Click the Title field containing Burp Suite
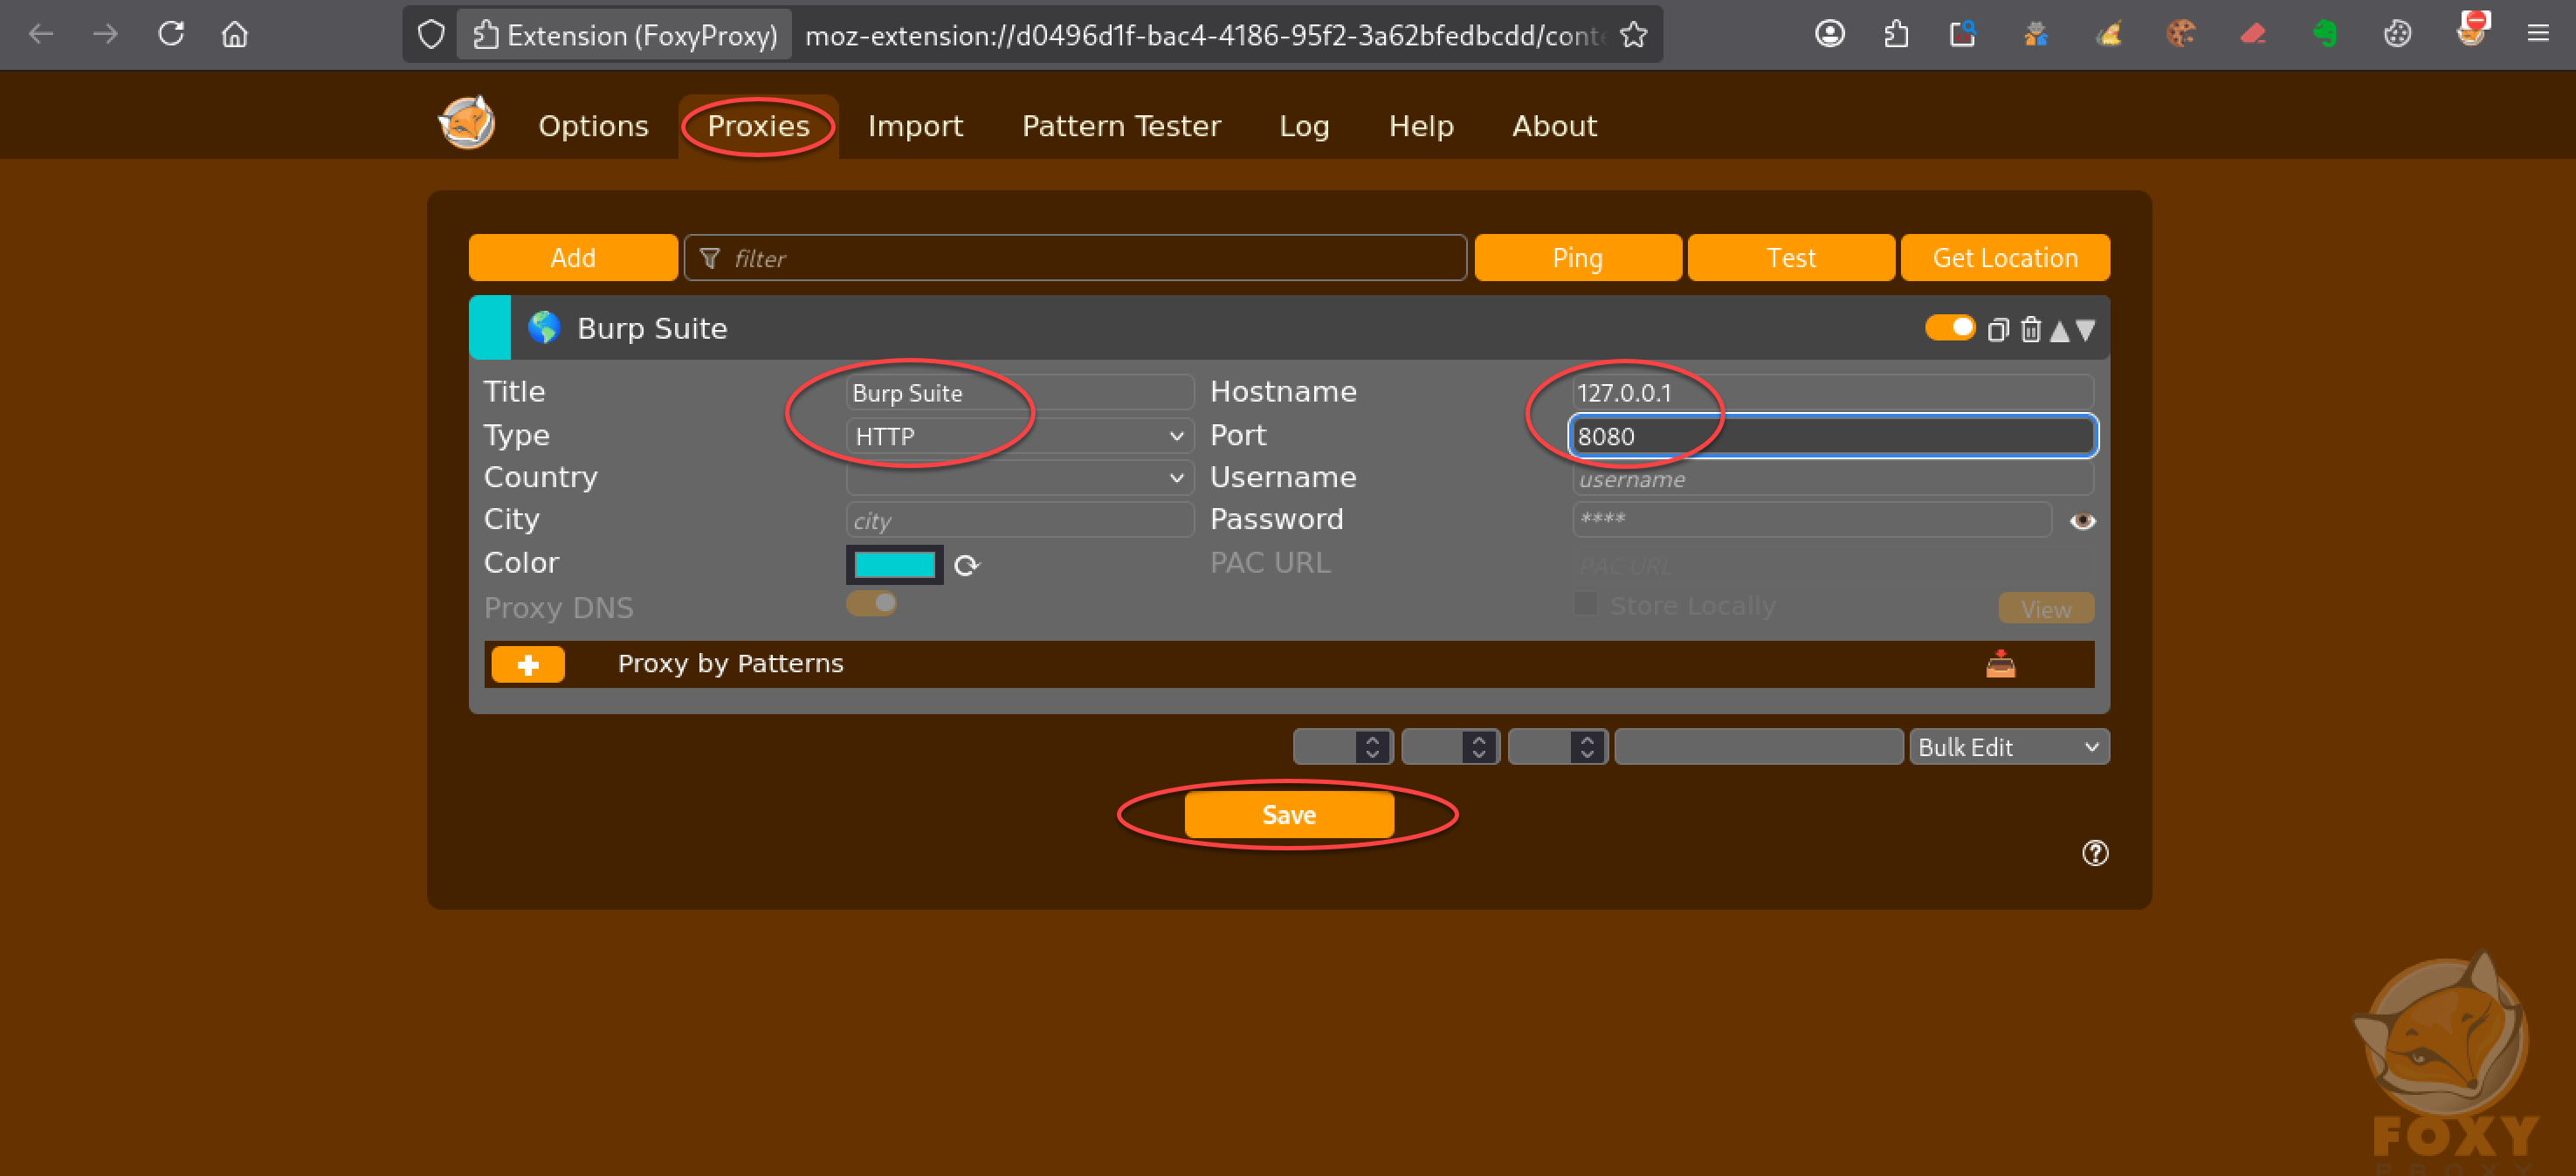The image size is (2576, 1176). [1019, 392]
